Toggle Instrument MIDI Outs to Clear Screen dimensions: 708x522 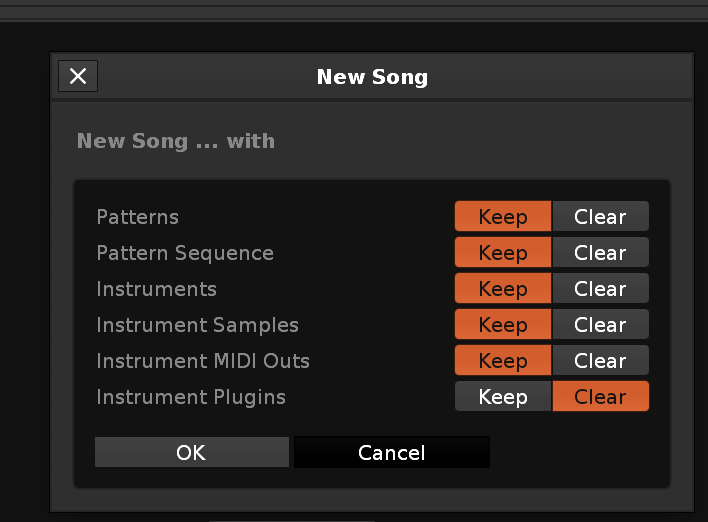coord(600,361)
